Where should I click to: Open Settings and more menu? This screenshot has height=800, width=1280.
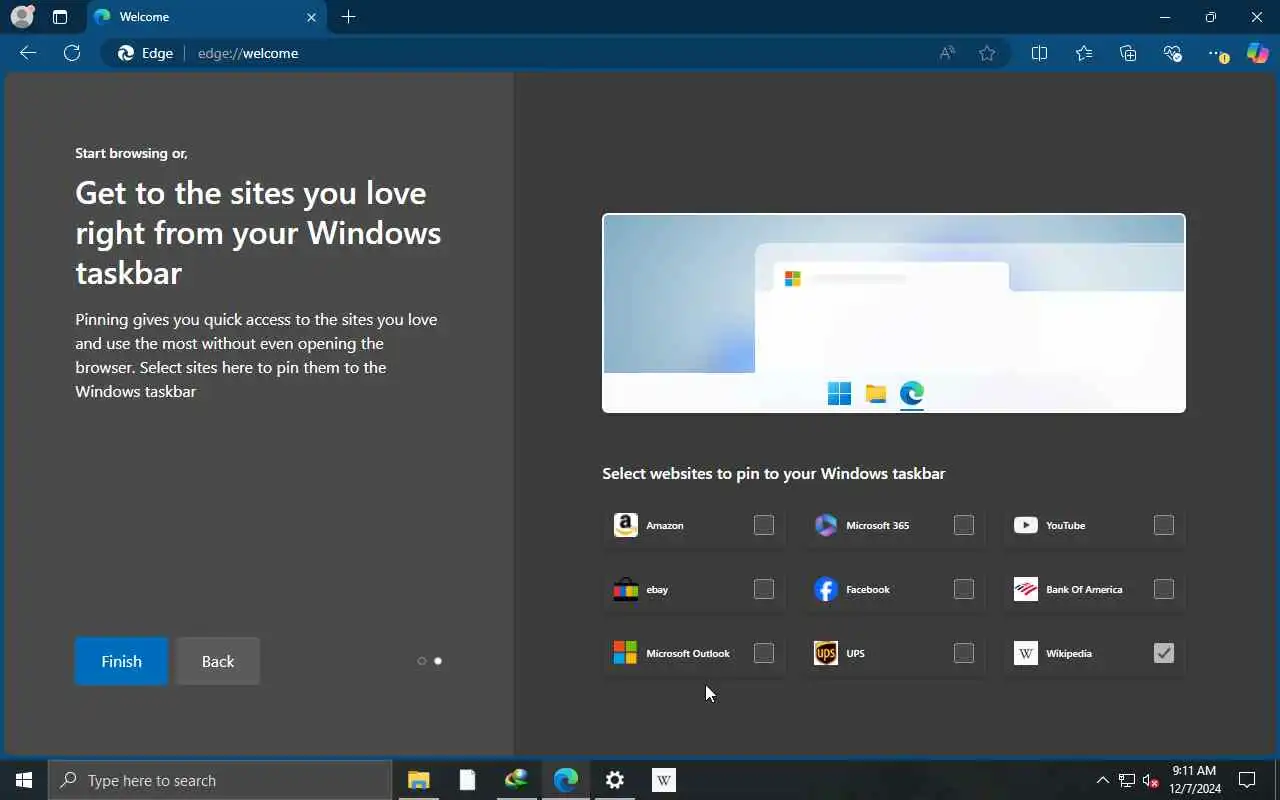tap(1217, 53)
